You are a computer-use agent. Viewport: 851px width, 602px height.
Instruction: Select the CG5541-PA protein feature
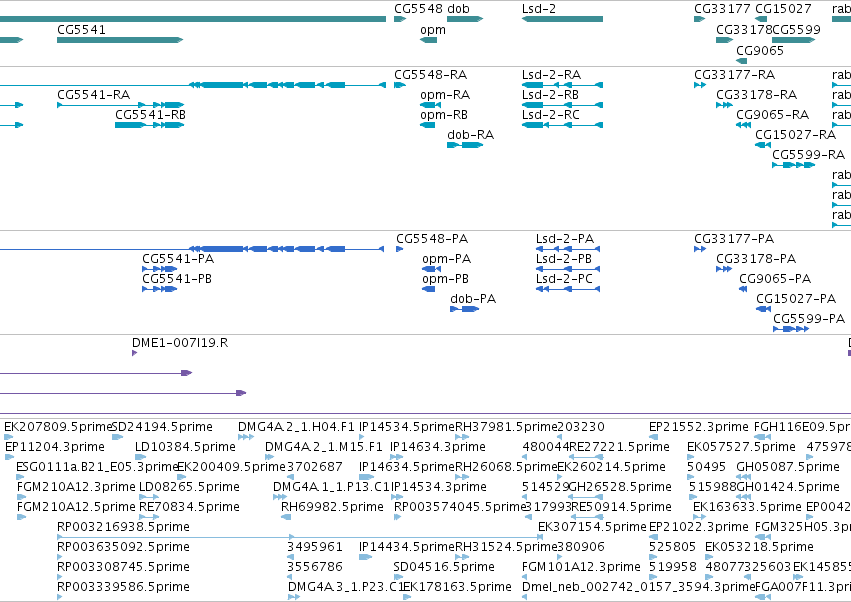(160, 269)
